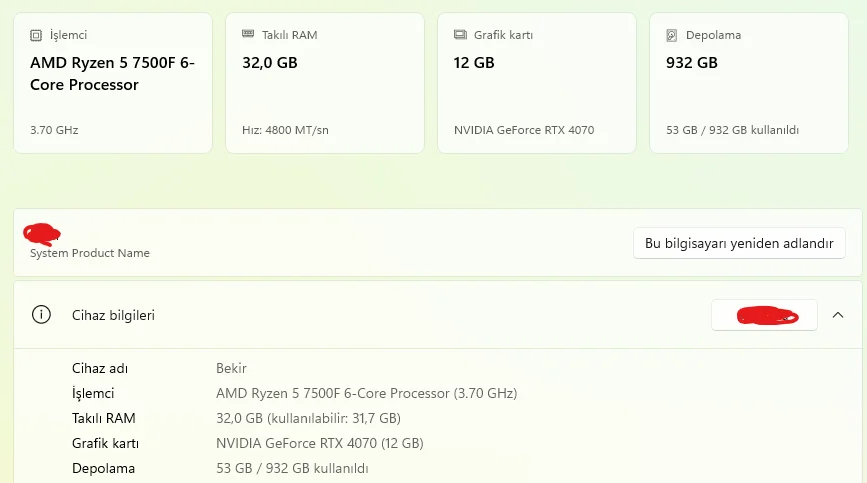Screen dimensions: 867x483
Task: Select the device name value Bekir
Action: point(231,368)
